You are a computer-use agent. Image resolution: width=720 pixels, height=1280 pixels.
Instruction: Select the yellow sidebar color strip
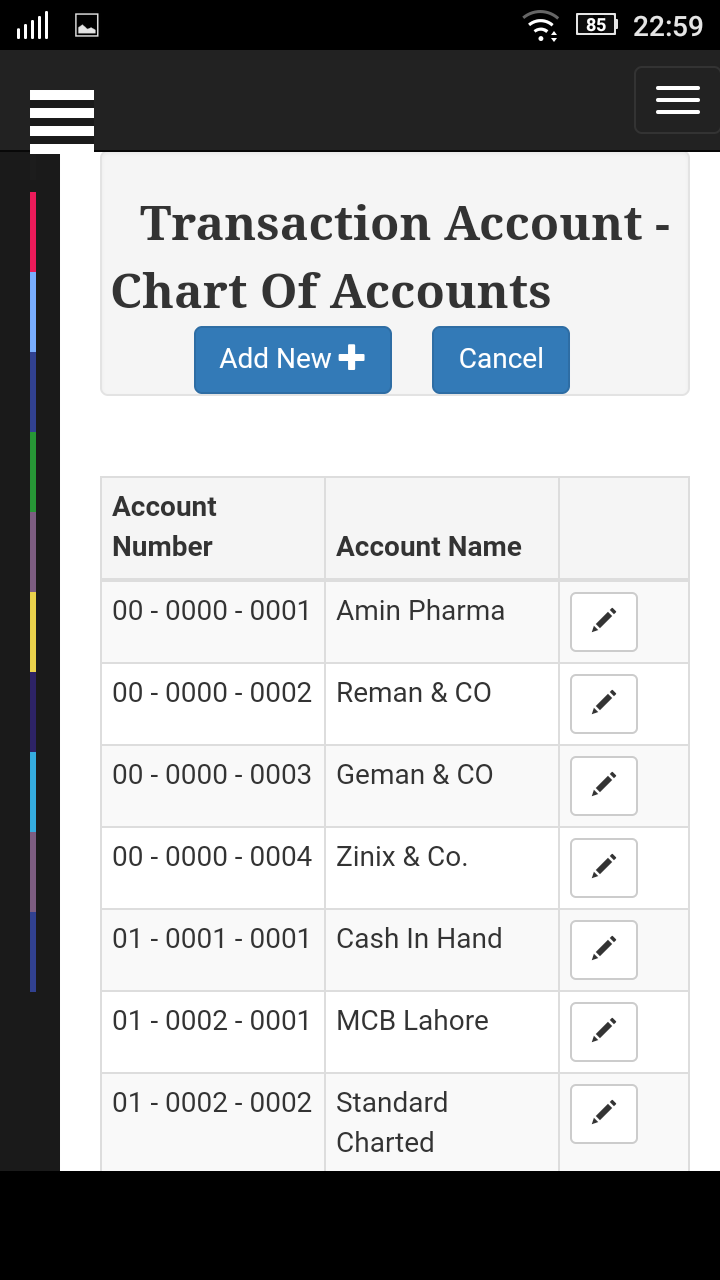point(33,632)
